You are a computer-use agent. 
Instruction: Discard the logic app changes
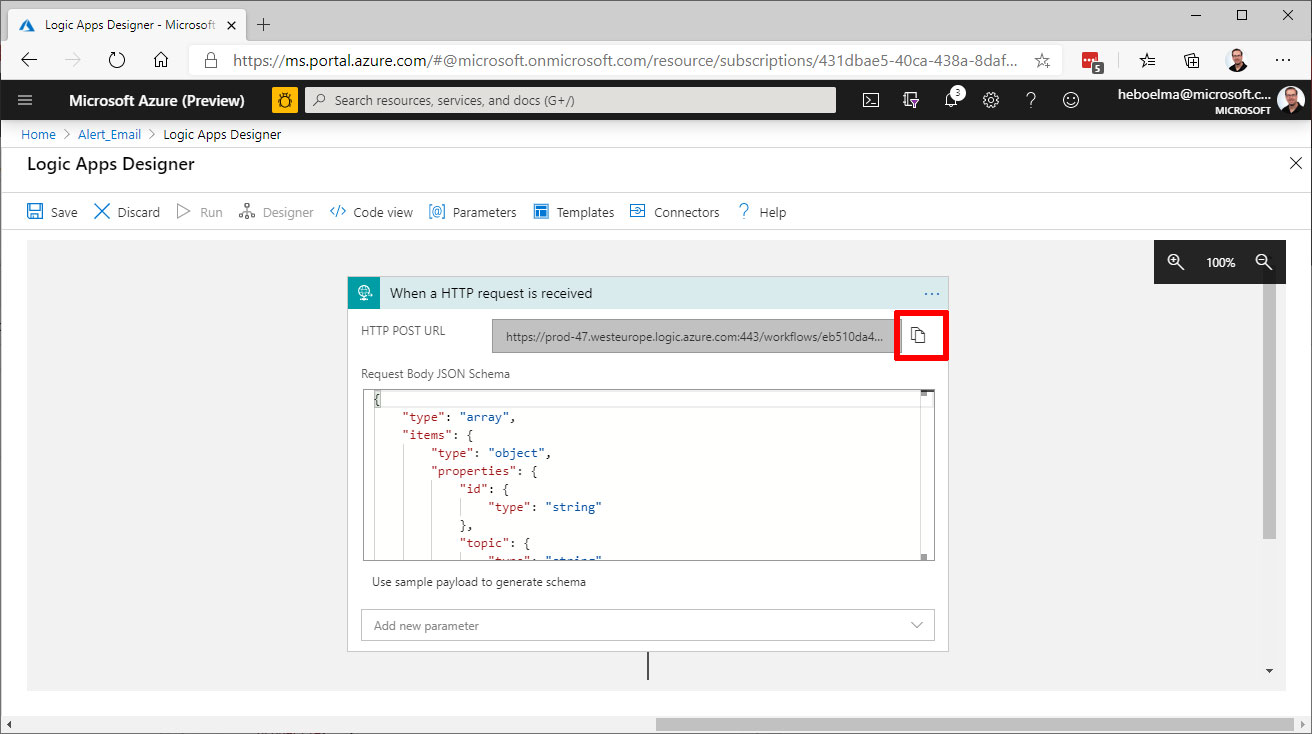[127, 212]
